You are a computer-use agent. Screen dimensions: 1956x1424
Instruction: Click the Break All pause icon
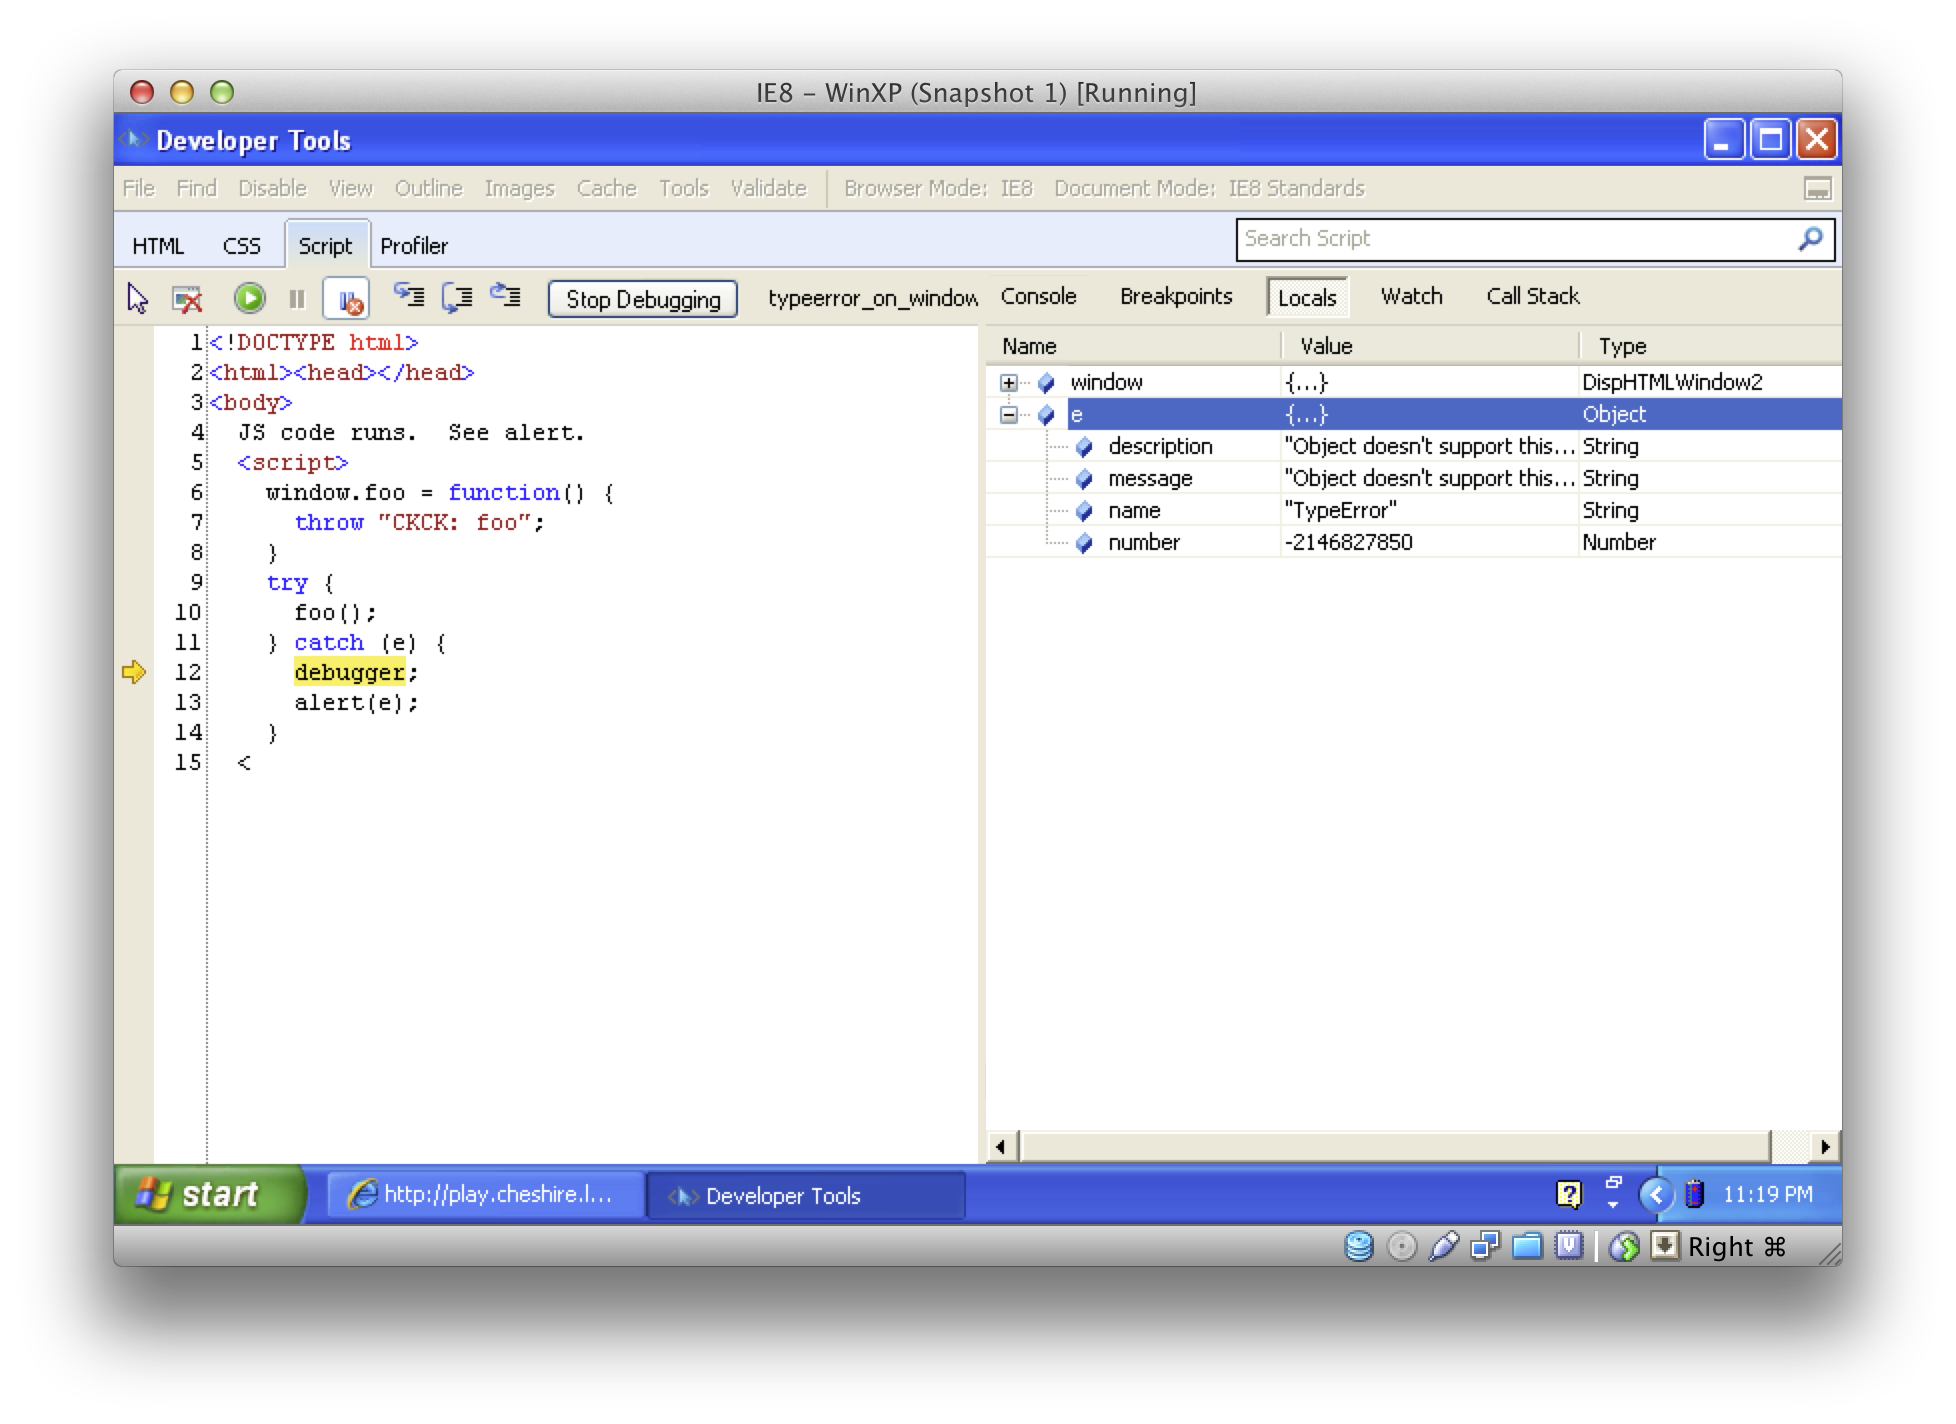[296, 298]
